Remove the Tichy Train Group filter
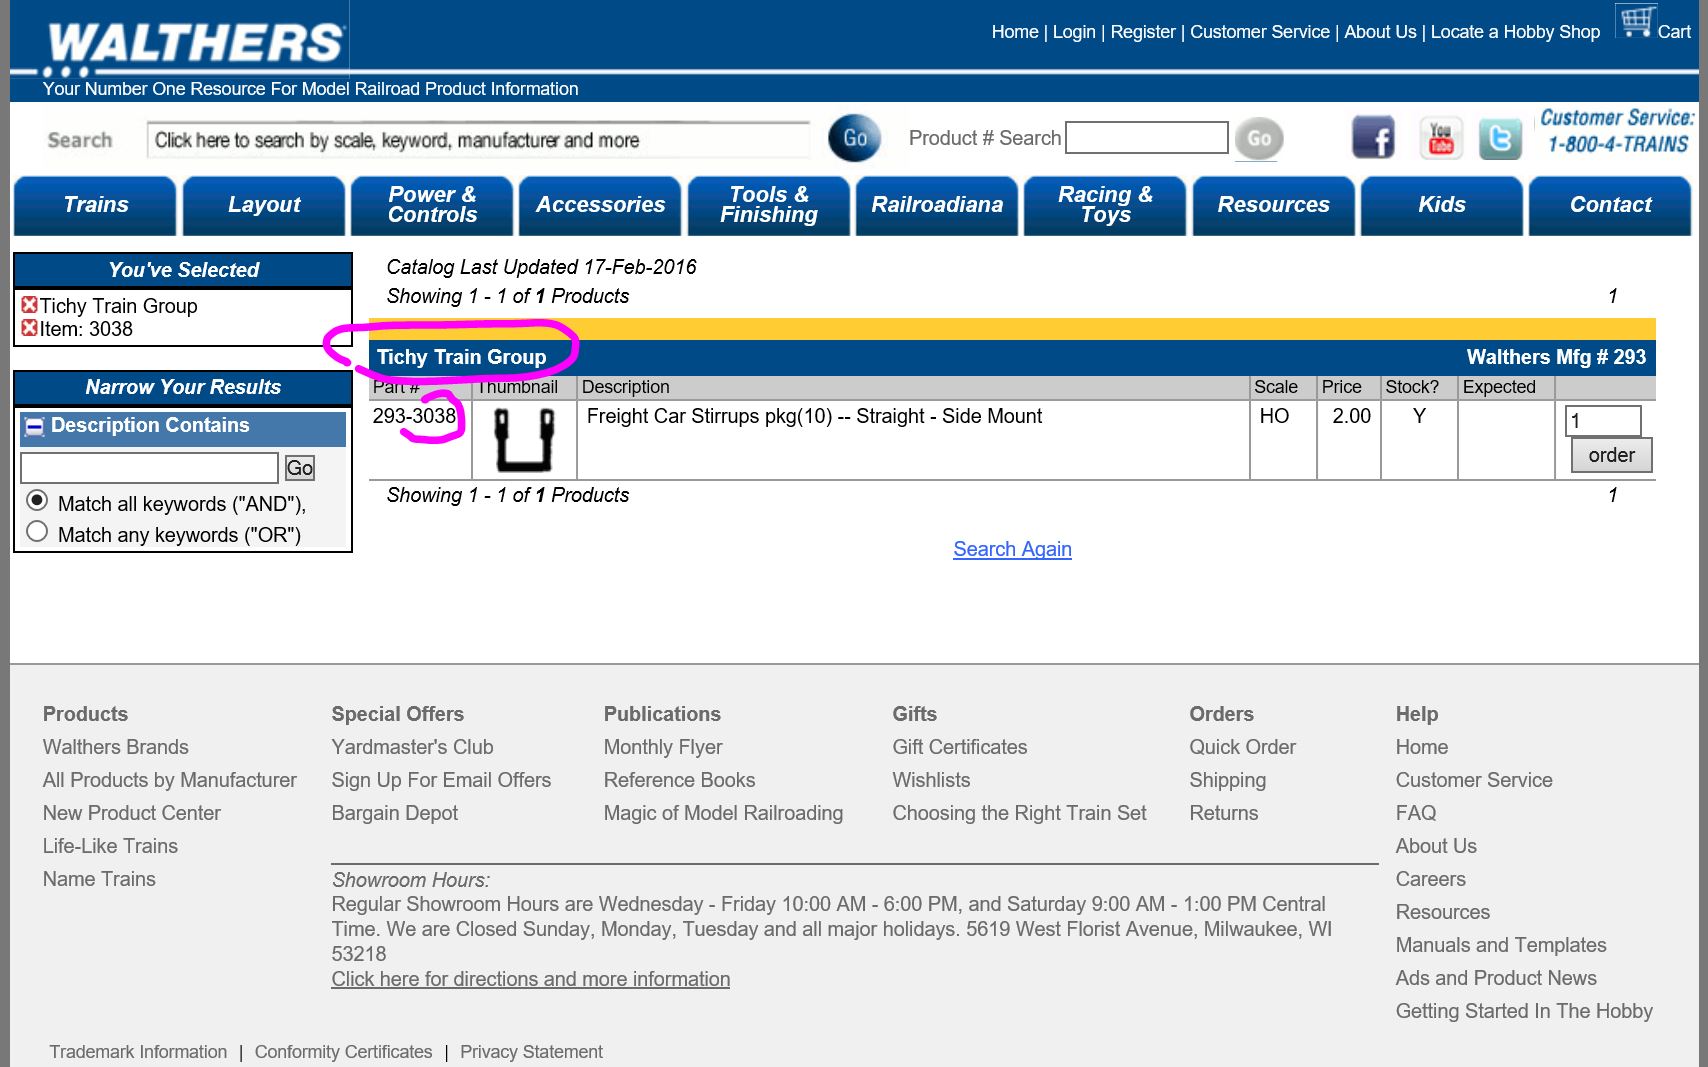Viewport: 1708px width, 1067px height. [x=30, y=305]
